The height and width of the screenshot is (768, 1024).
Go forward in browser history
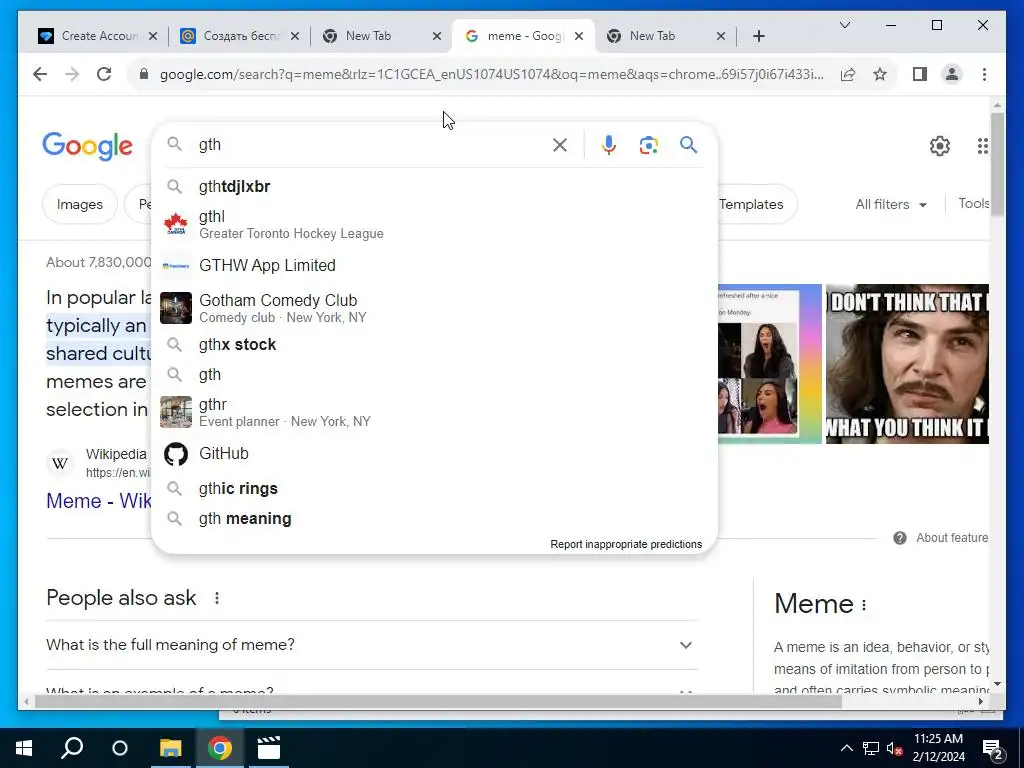coord(72,74)
